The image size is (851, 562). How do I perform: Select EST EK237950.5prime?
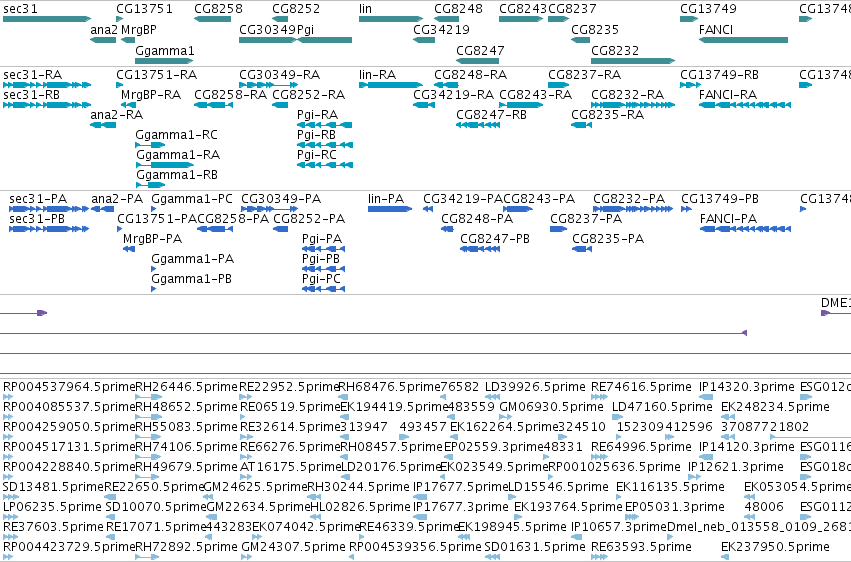tap(727, 557)
